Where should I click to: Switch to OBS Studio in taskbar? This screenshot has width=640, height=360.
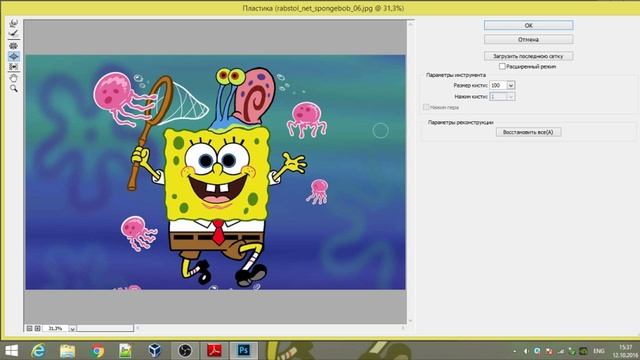point(185,351)
